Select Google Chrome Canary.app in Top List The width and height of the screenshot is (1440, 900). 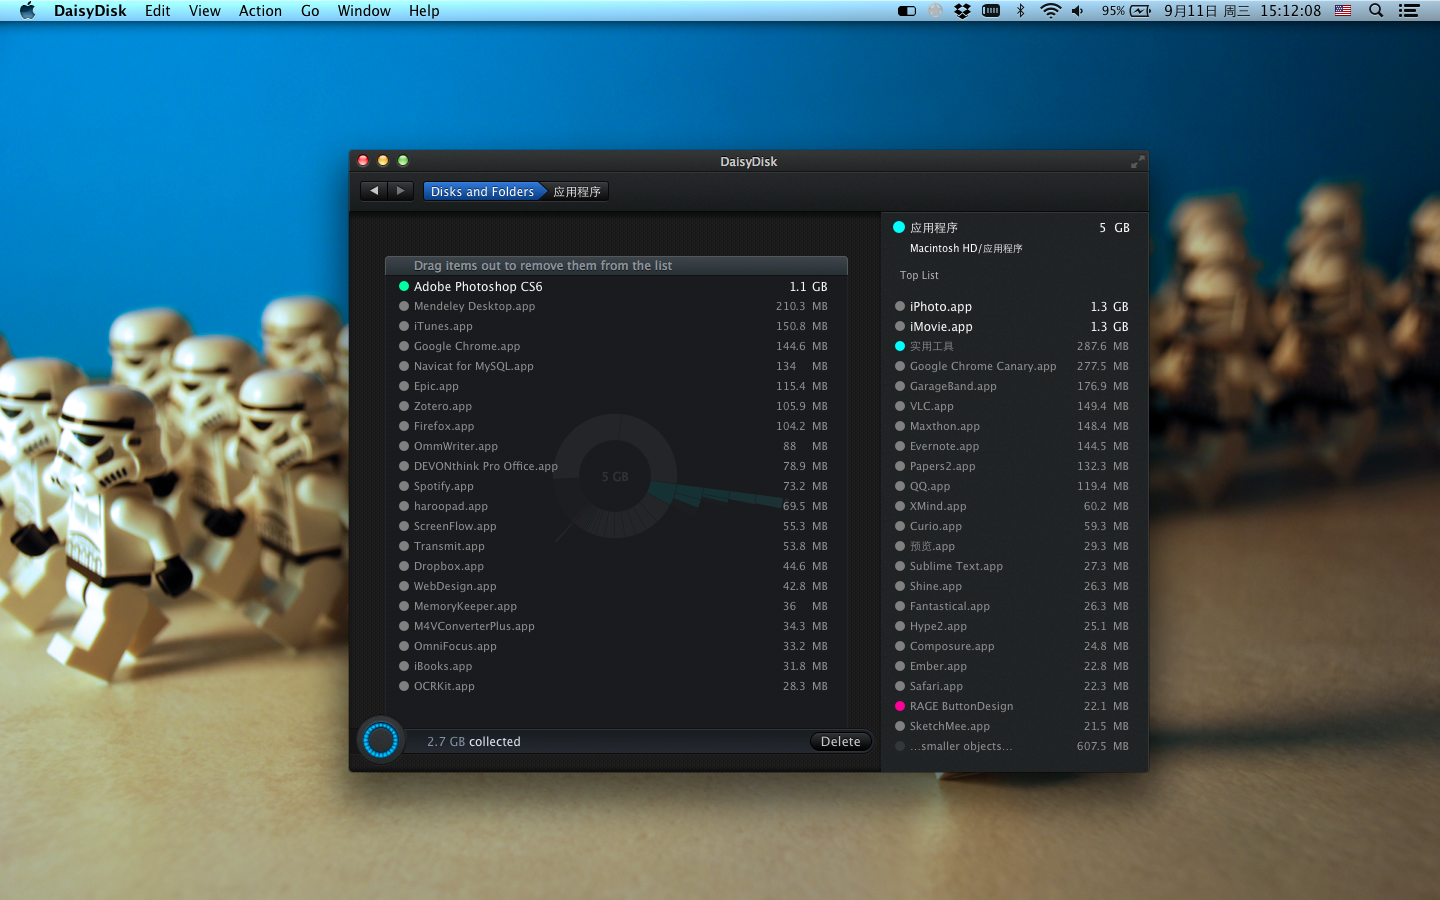[1011, 366]
